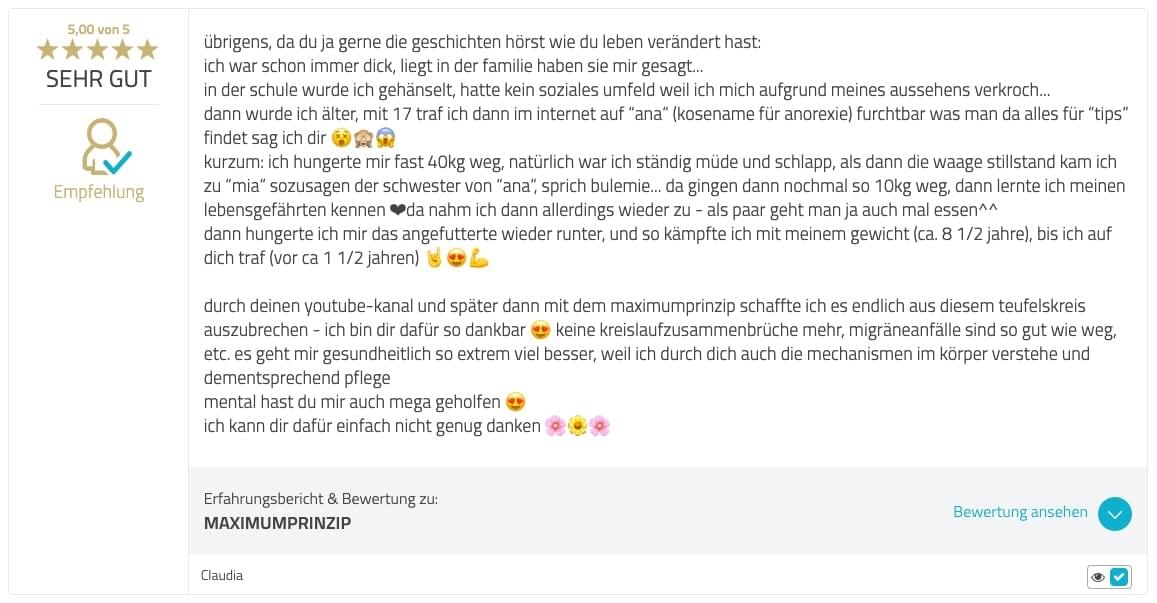The width and height of the screenshot is (1157, 603).
Task: Click the black heart emoji after 'kennen'
Action: 397,210
